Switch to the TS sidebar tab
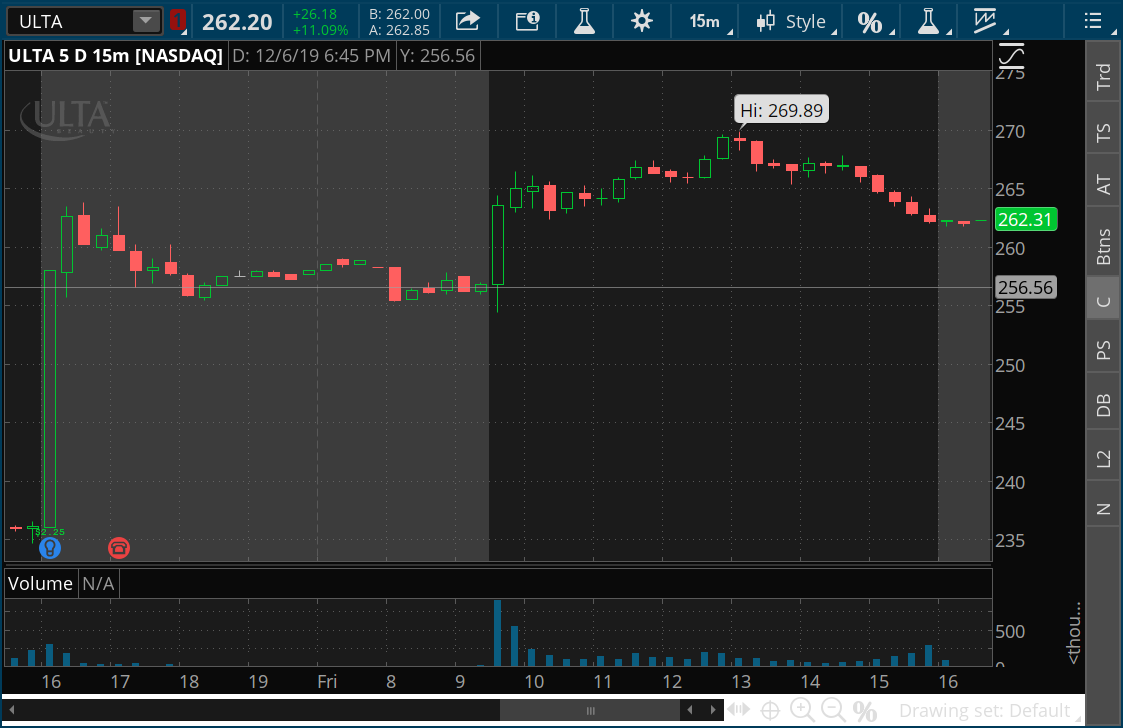Screen dimensions: 1123x728 pos(1103,132)
